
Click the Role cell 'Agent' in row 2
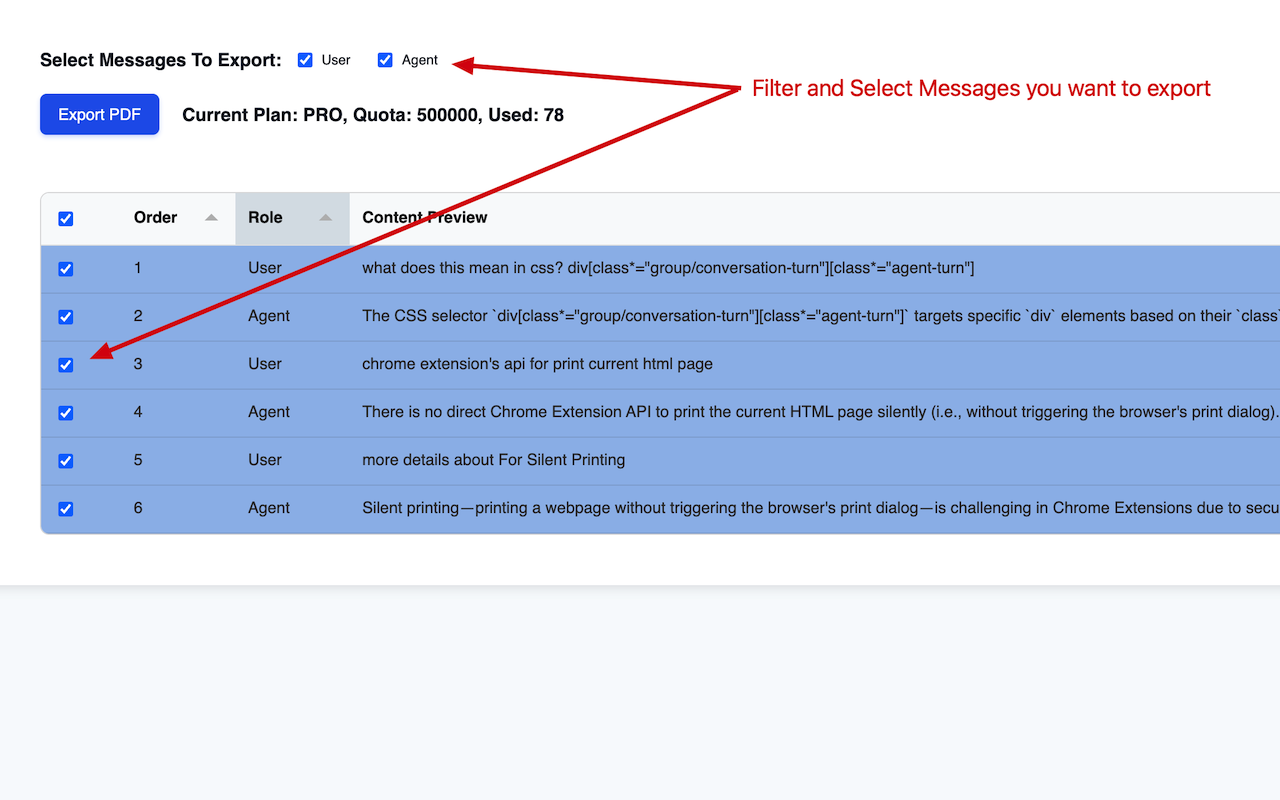pos(269,316)
